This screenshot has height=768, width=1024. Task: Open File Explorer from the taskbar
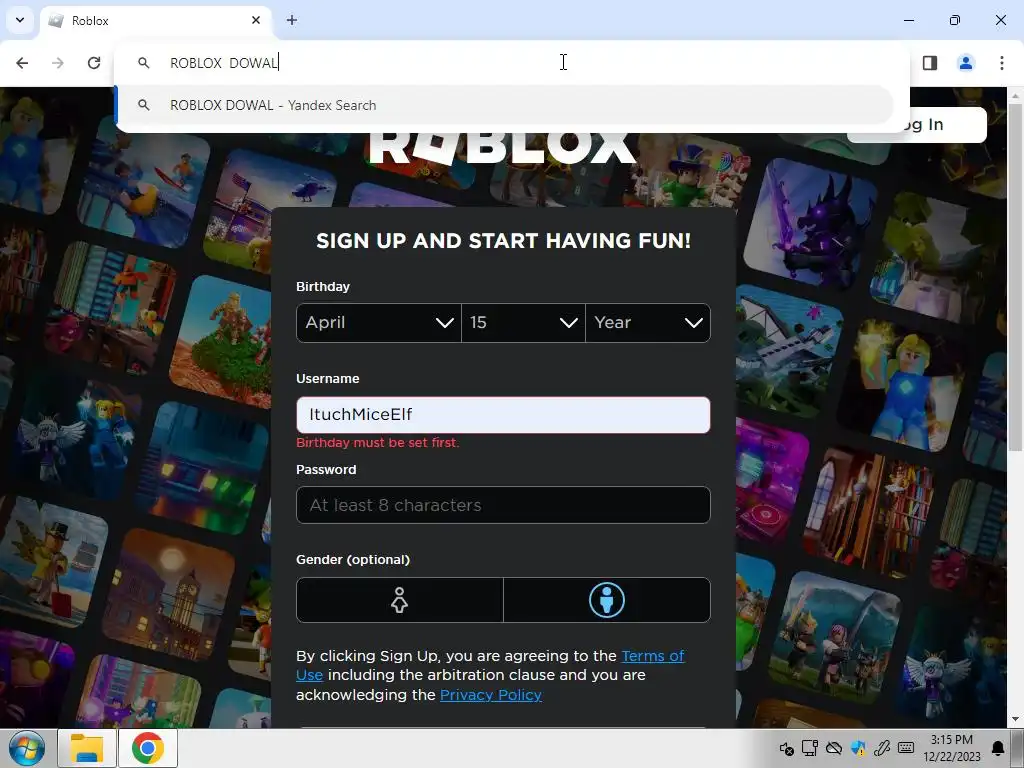[87, 748]
